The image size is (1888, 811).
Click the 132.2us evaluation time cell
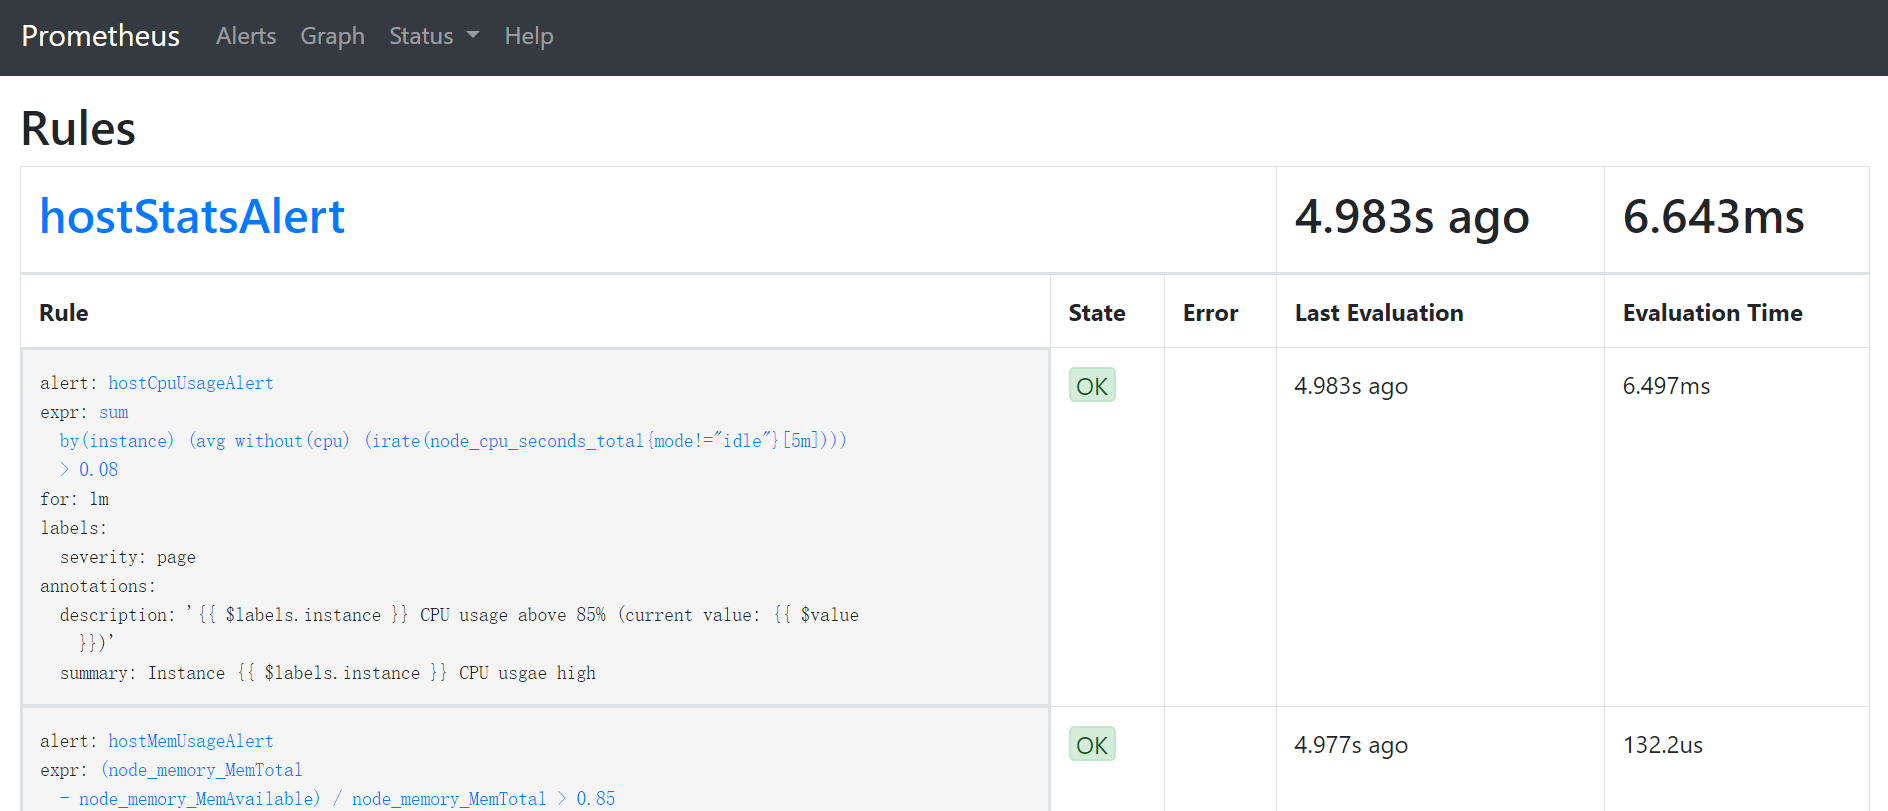coord(1662,745)
